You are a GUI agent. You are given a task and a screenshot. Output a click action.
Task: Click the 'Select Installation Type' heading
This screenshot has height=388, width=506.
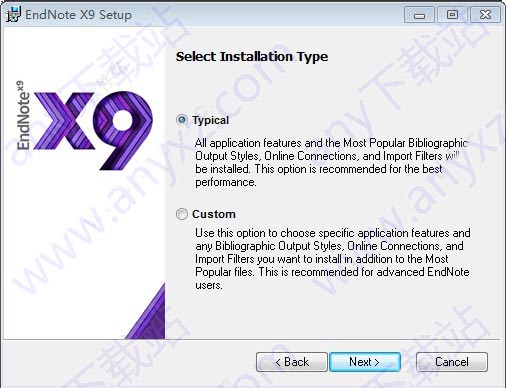[x=252, y=56]
